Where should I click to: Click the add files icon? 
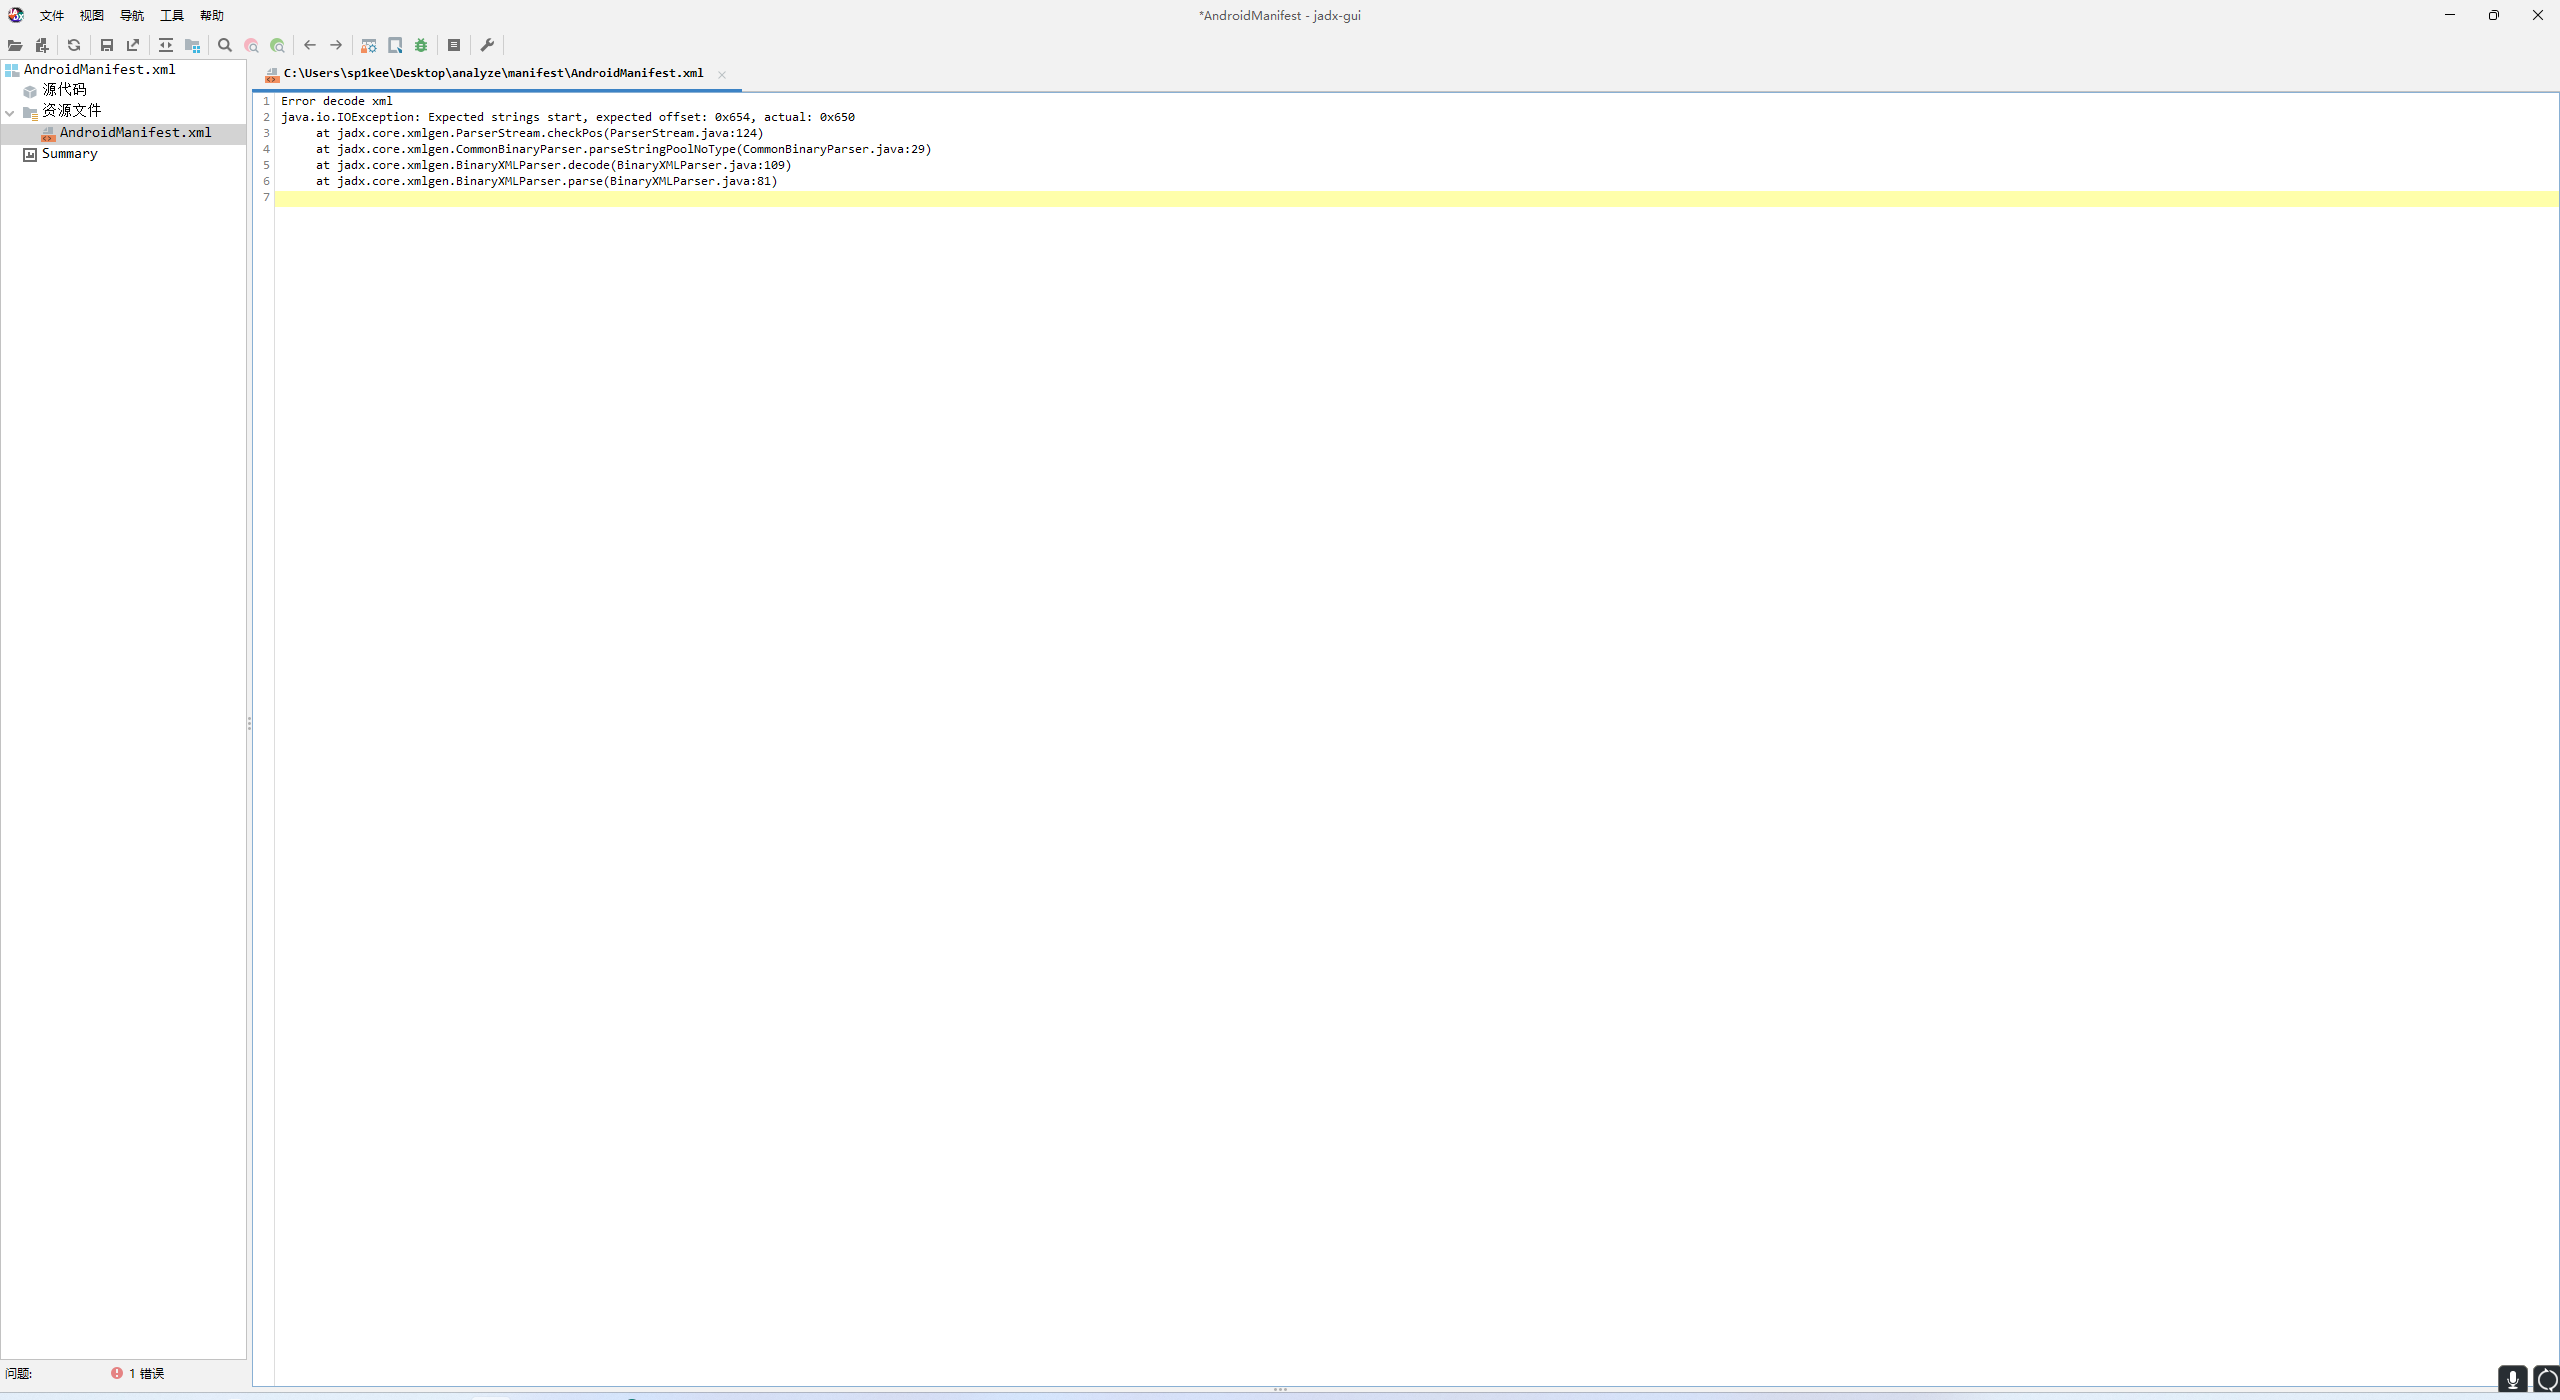(42, 45)
